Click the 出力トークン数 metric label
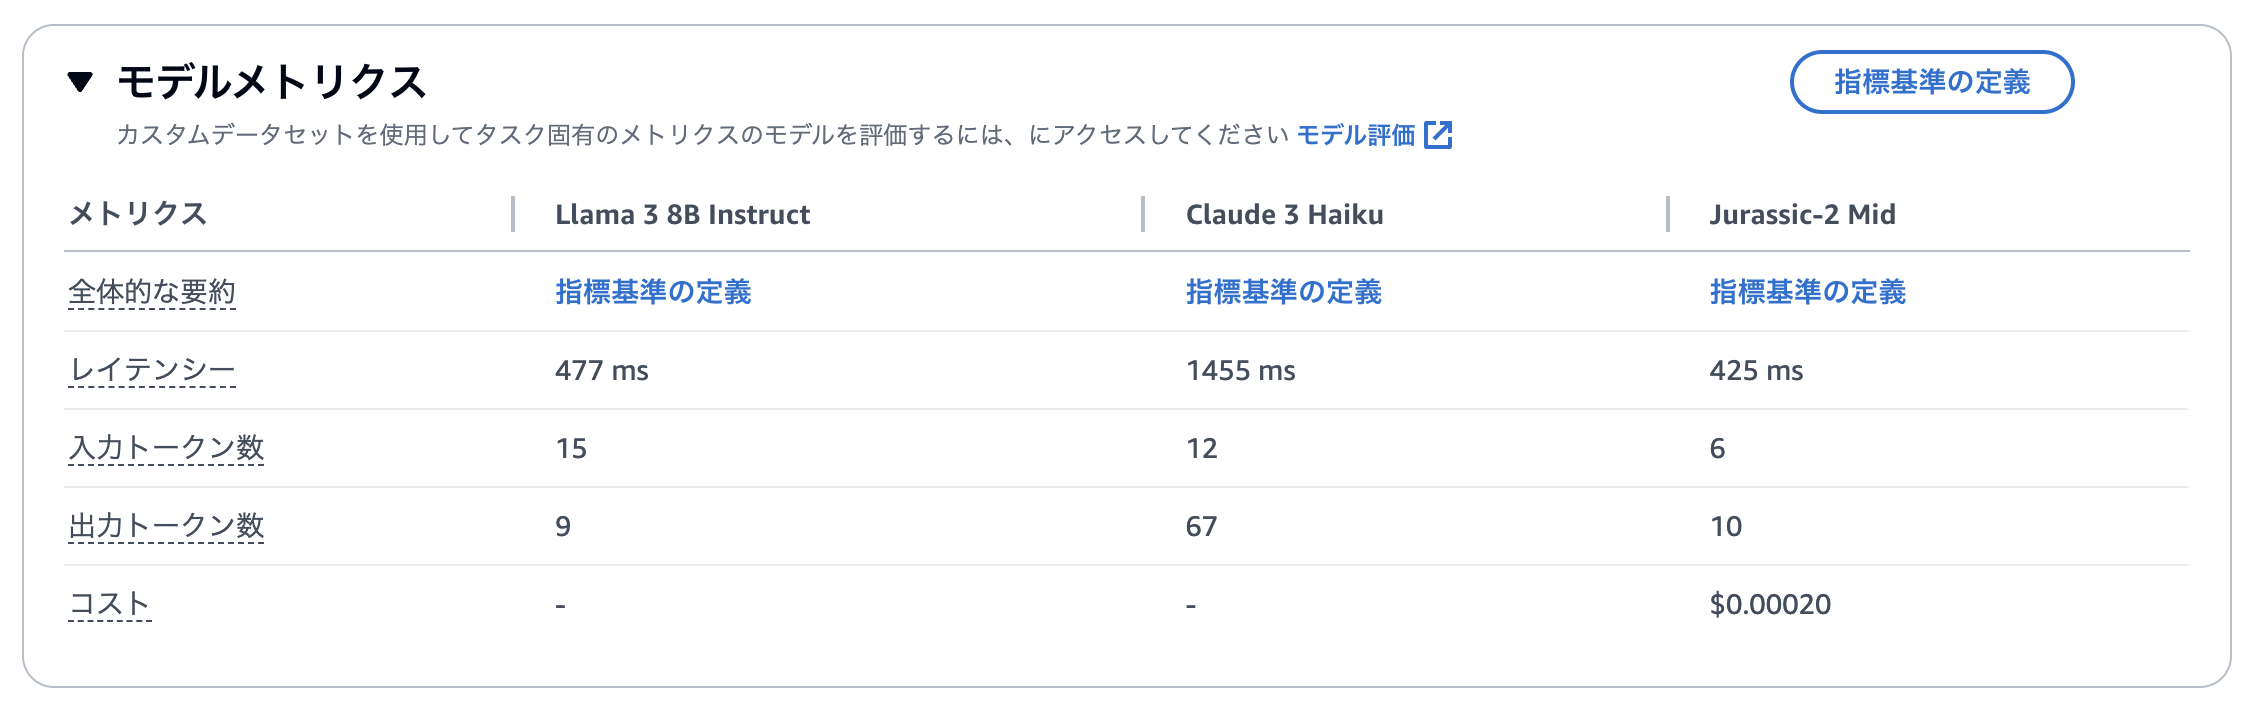 click(166, 526)
